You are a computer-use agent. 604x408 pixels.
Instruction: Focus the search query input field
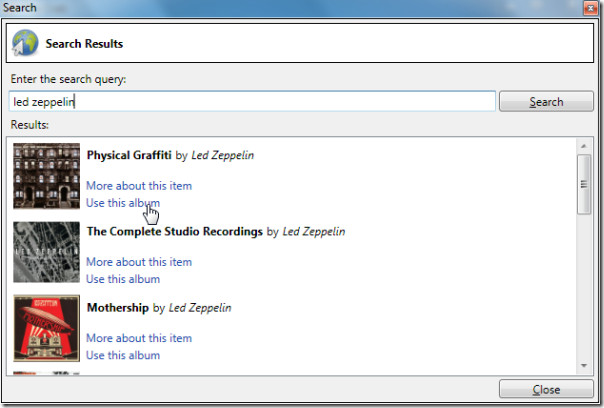coord(252,102)
